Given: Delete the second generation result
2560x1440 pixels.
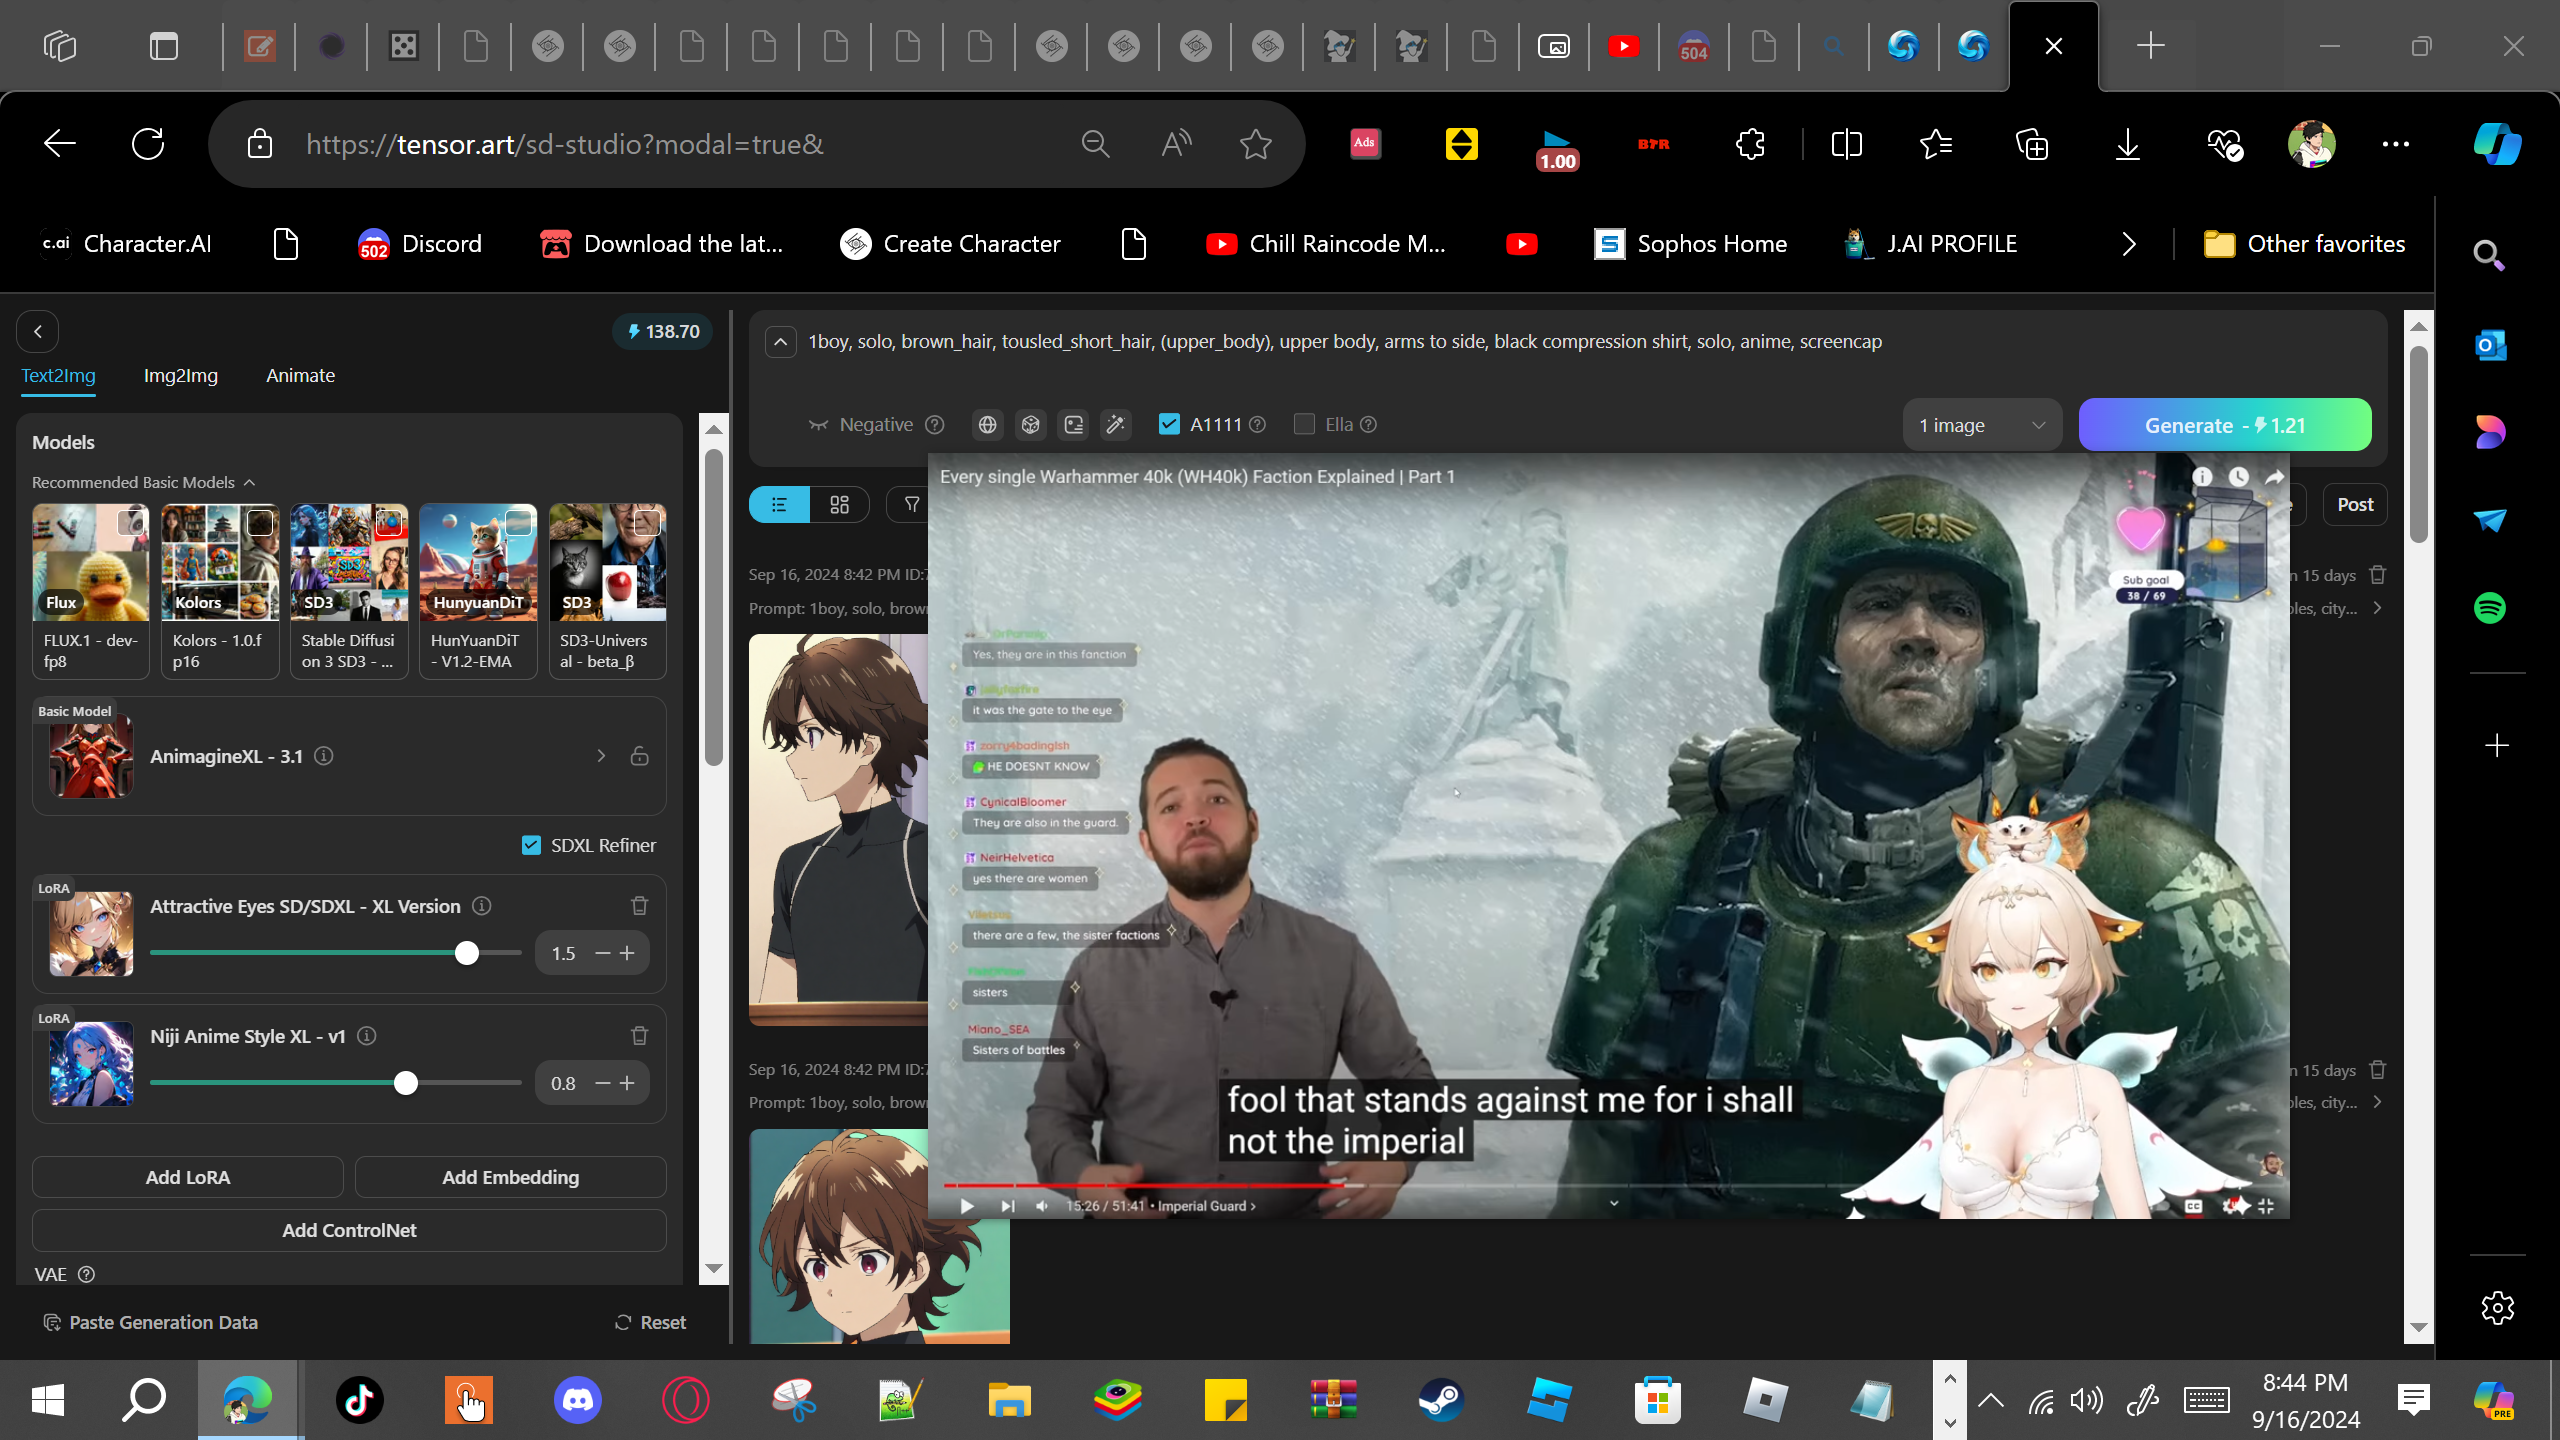Looking at the screenshot, I should click(x=2378, y=1070).
